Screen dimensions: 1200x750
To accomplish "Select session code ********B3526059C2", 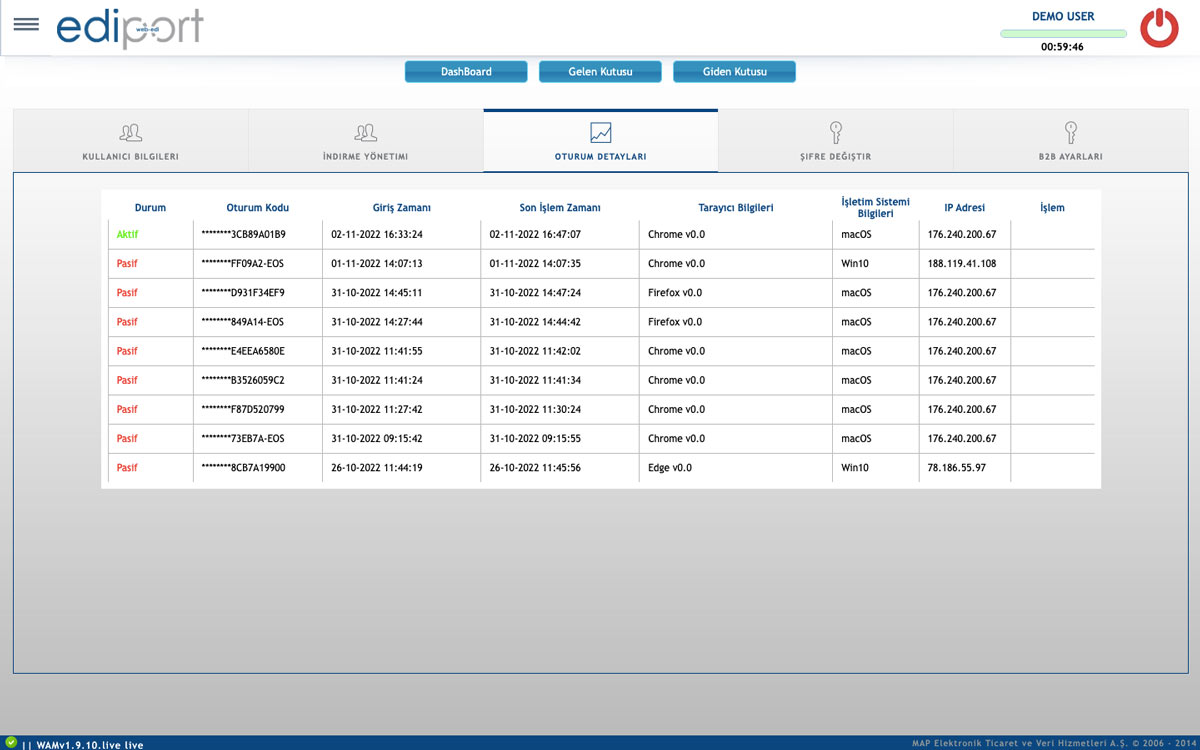I will (x=243, y=379).
